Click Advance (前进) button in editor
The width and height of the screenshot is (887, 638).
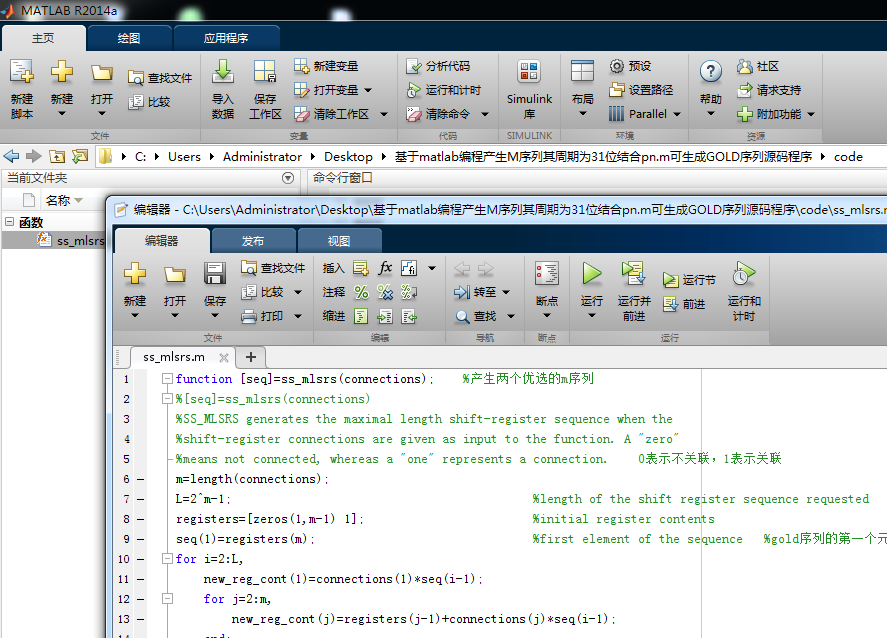[x=684, y=304]
